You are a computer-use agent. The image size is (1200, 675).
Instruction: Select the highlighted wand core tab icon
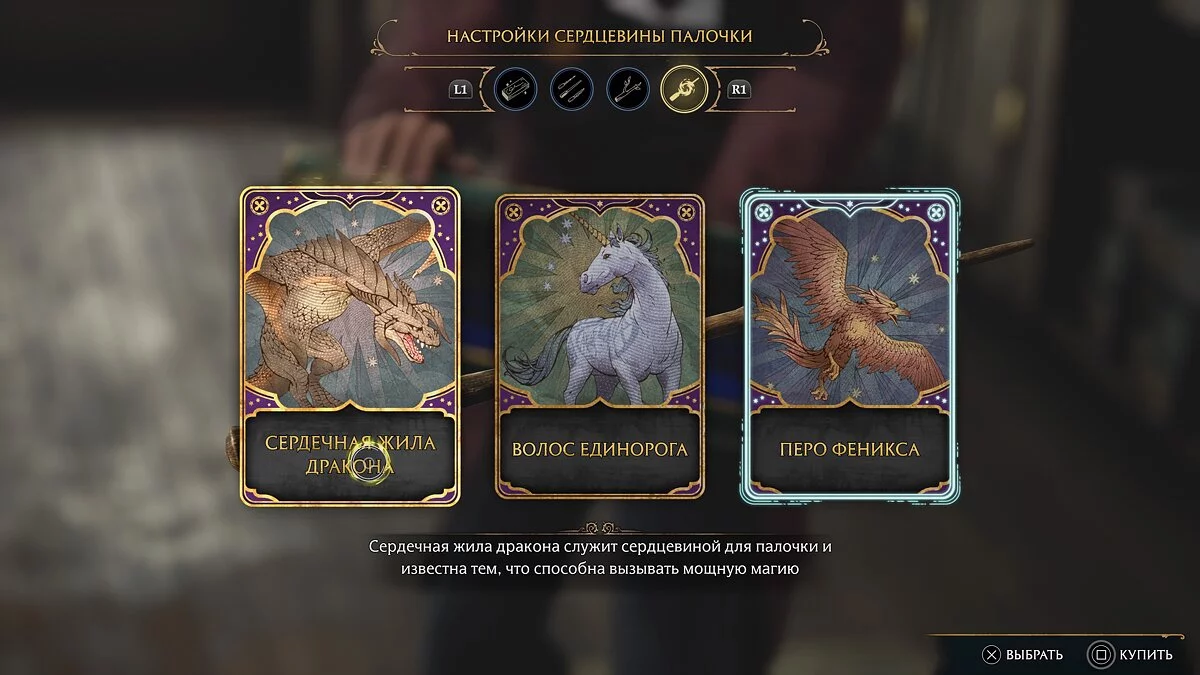(x=685, y=89)
